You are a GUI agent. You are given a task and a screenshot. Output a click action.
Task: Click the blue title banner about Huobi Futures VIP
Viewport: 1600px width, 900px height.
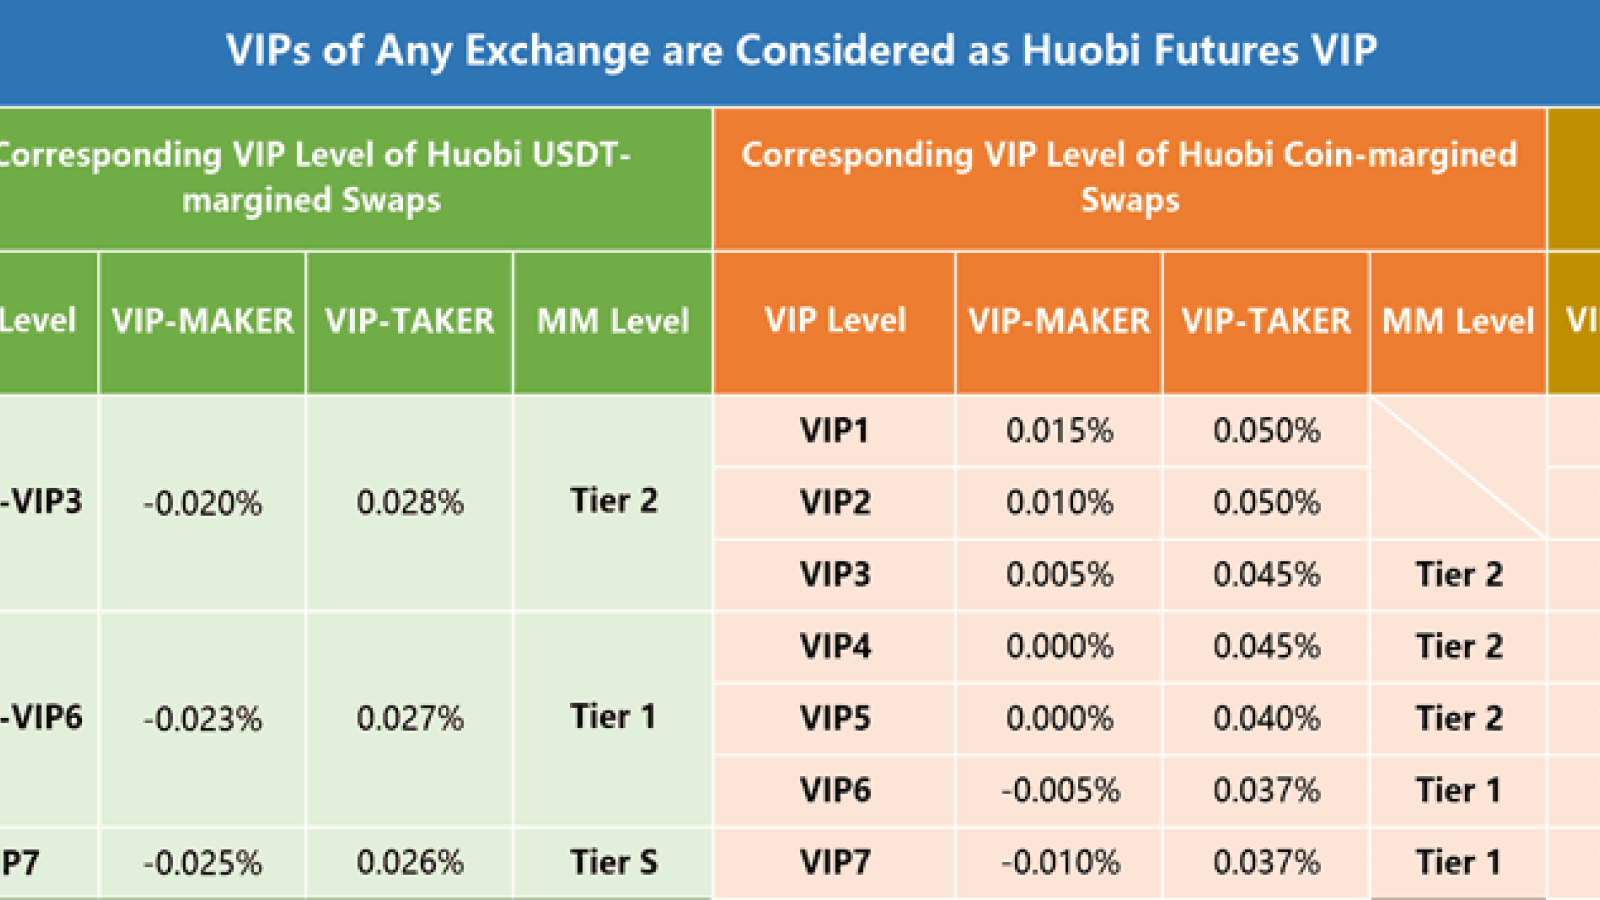[x=800, y=52]
